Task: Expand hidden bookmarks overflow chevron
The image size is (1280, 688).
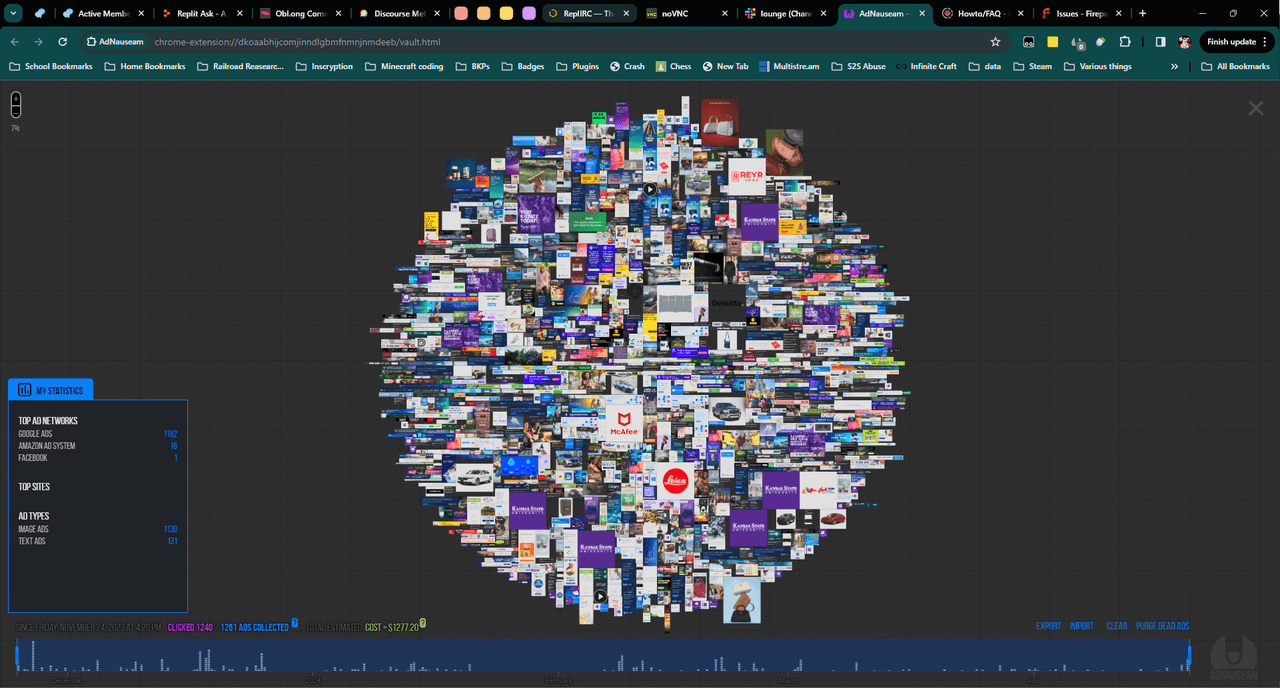Action: pos(1175,66)
